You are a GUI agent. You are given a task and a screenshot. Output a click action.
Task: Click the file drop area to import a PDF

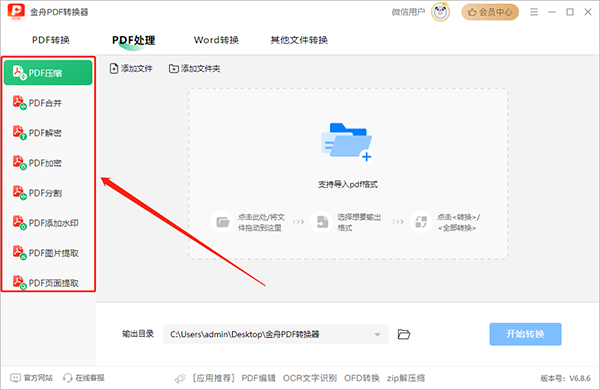(348, 174)
